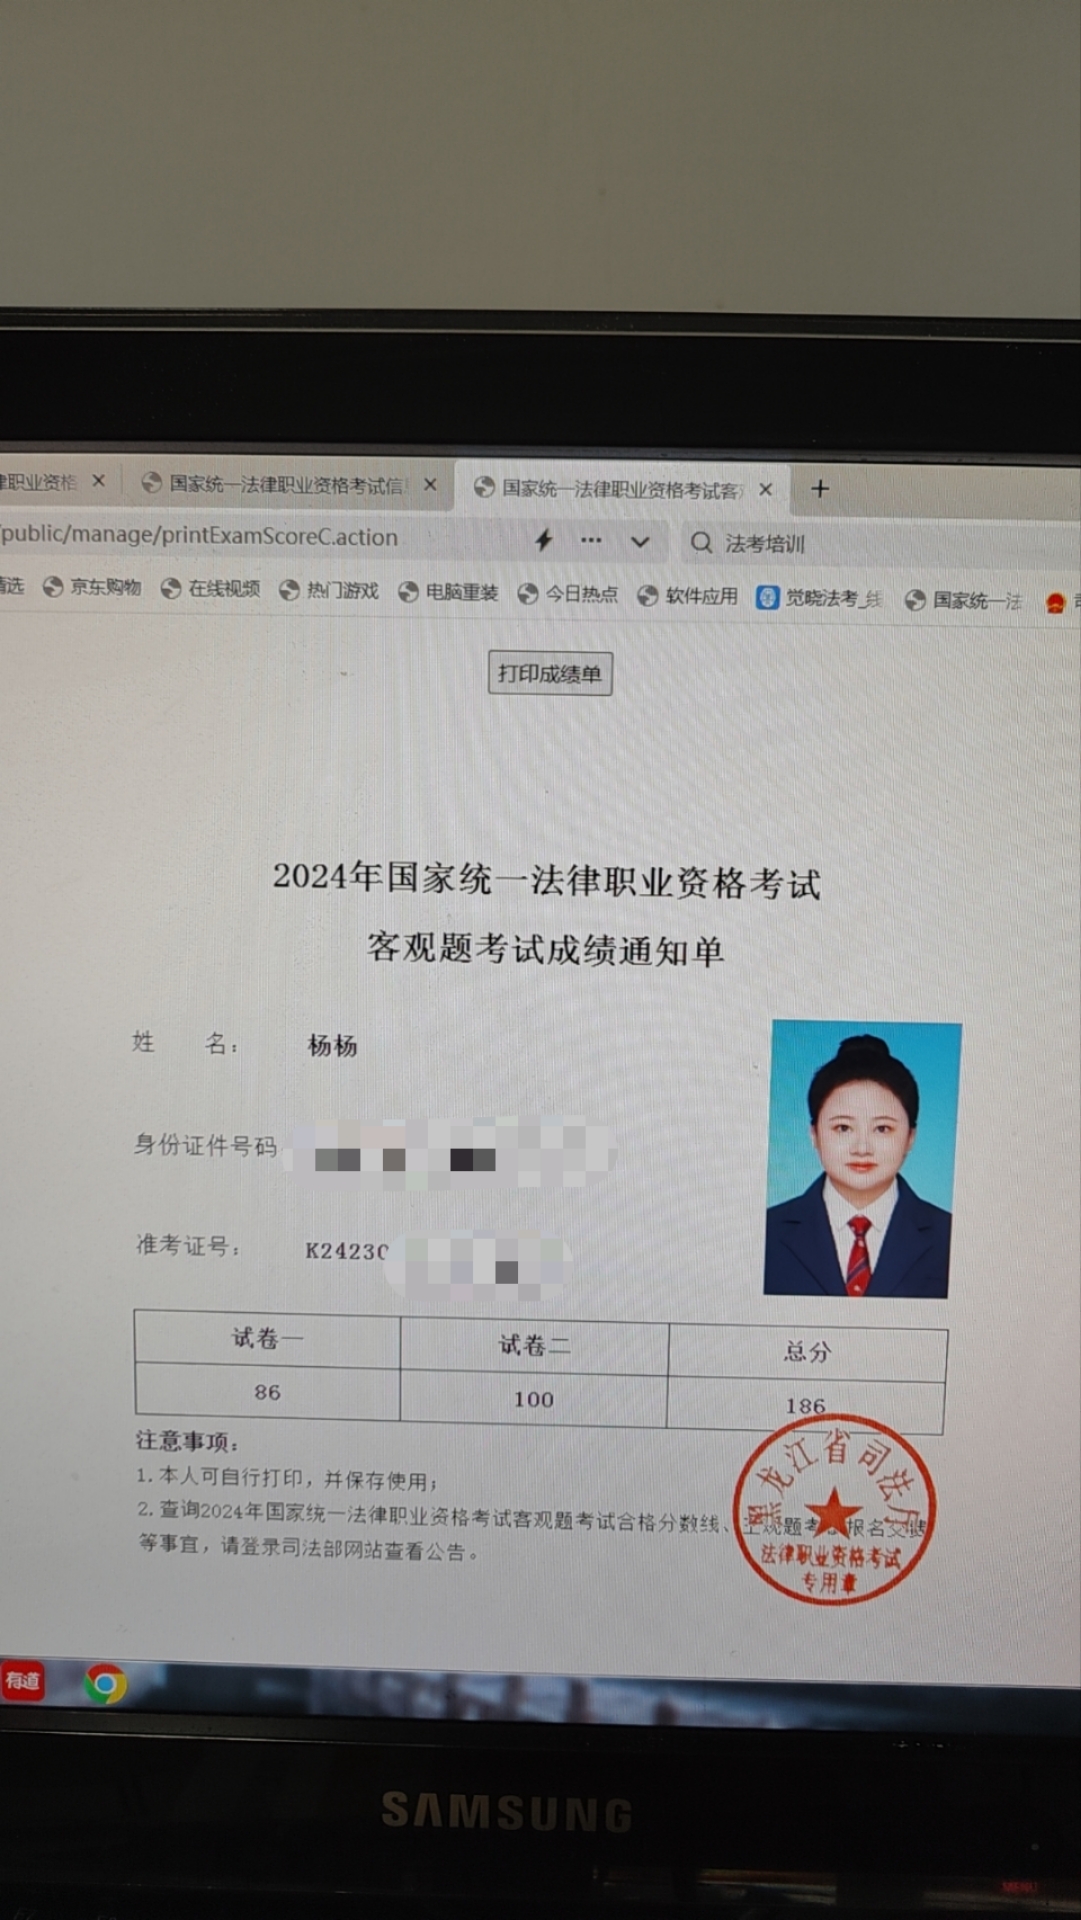Click the globe icon beside 京东购物
Image resolution: width=1081 pixels, height=1920 pixels.
tap(53, 587)
